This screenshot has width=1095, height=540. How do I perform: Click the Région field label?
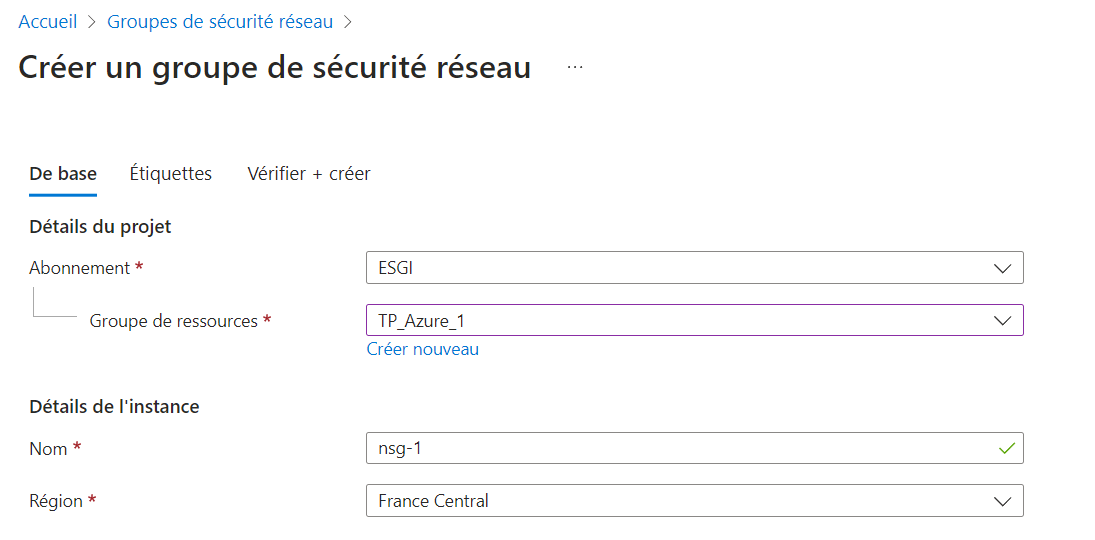(57, 501)
